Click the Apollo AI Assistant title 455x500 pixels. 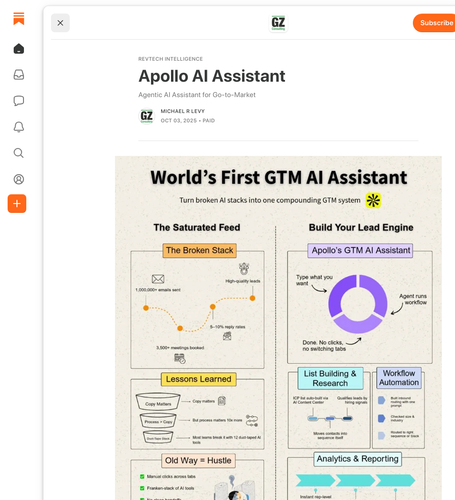coord(212,76)
